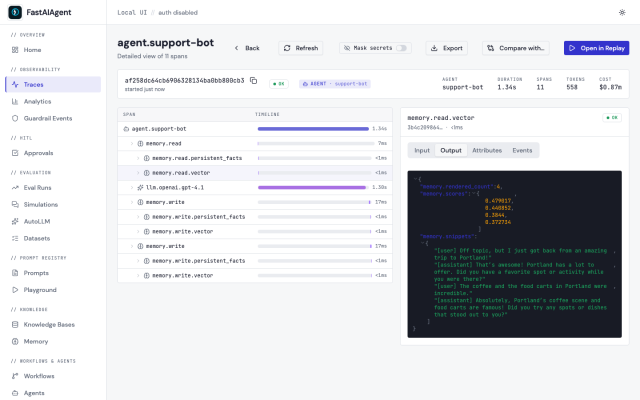Open the Attributes tab
The height and width of the screenshot is (400, 640).
click(487, 151)
